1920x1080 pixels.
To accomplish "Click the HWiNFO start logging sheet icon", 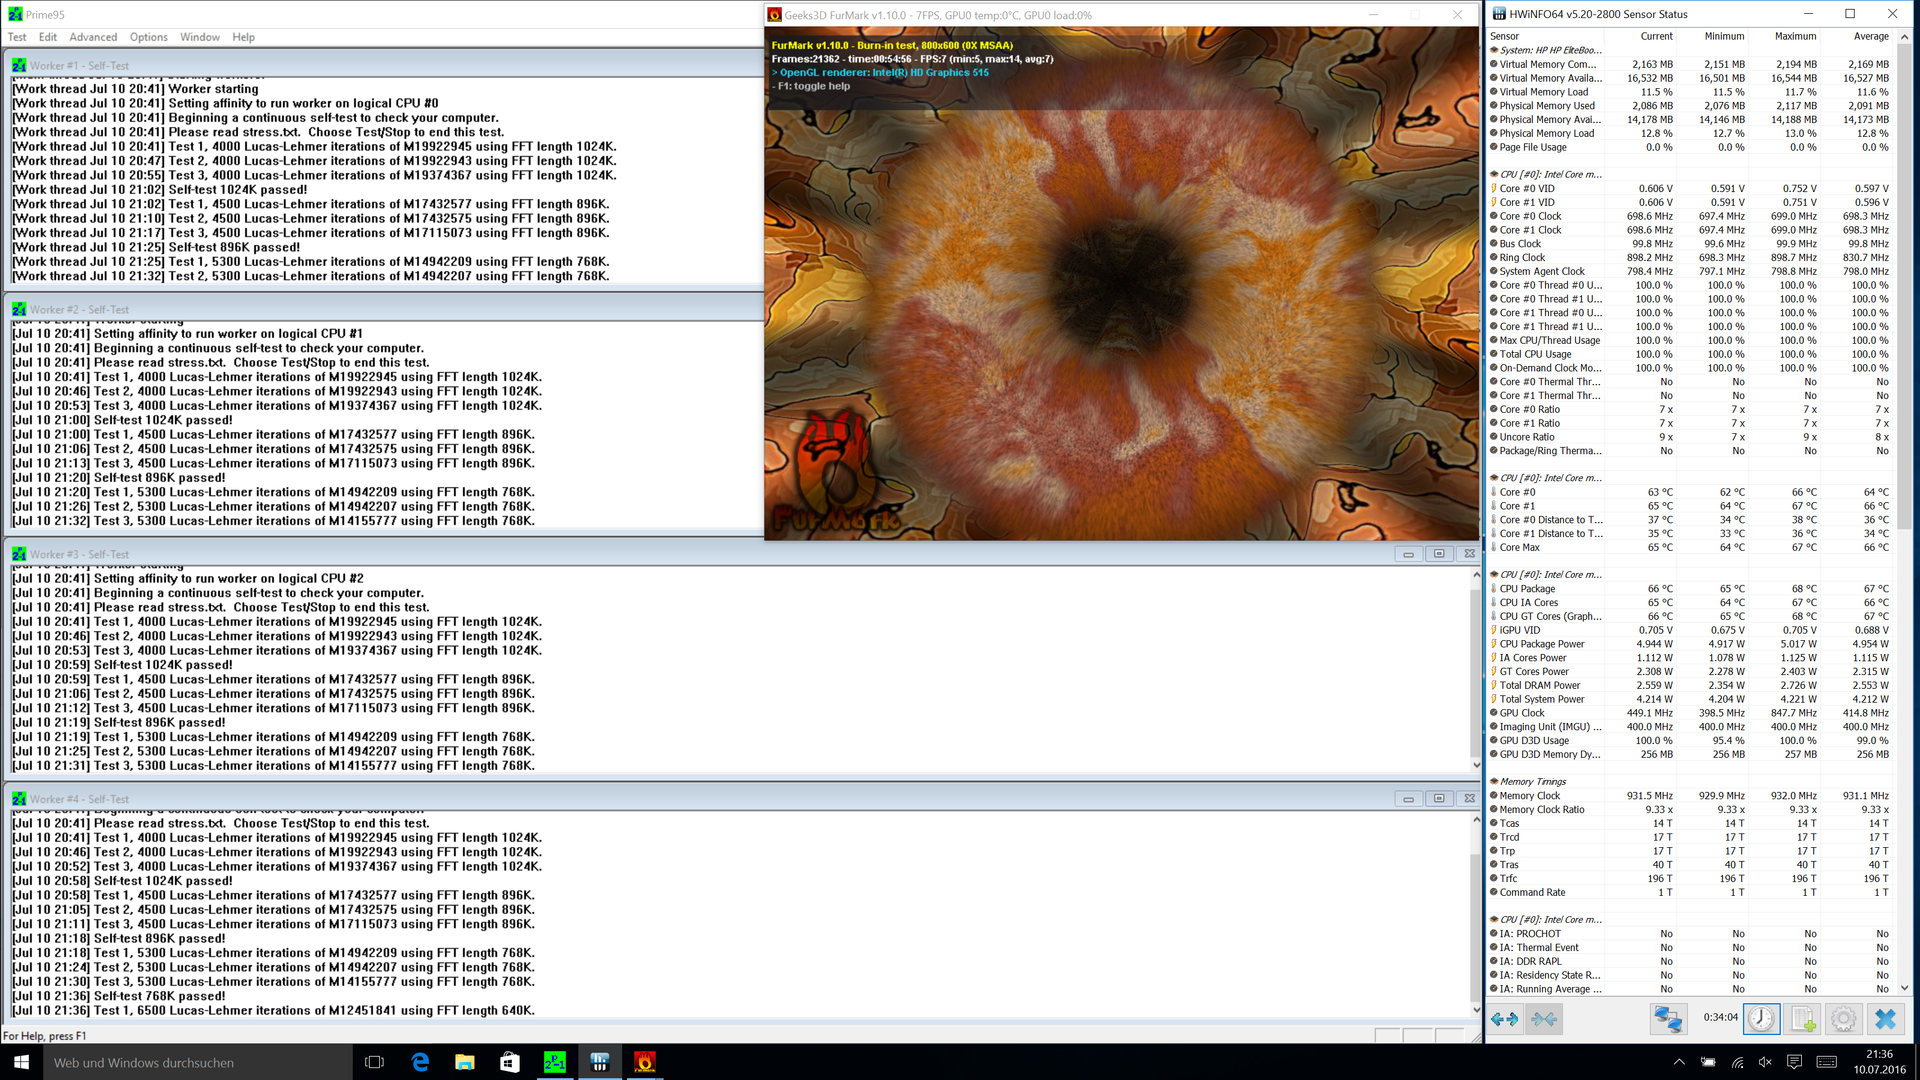I will [x=1802, y=1019].
